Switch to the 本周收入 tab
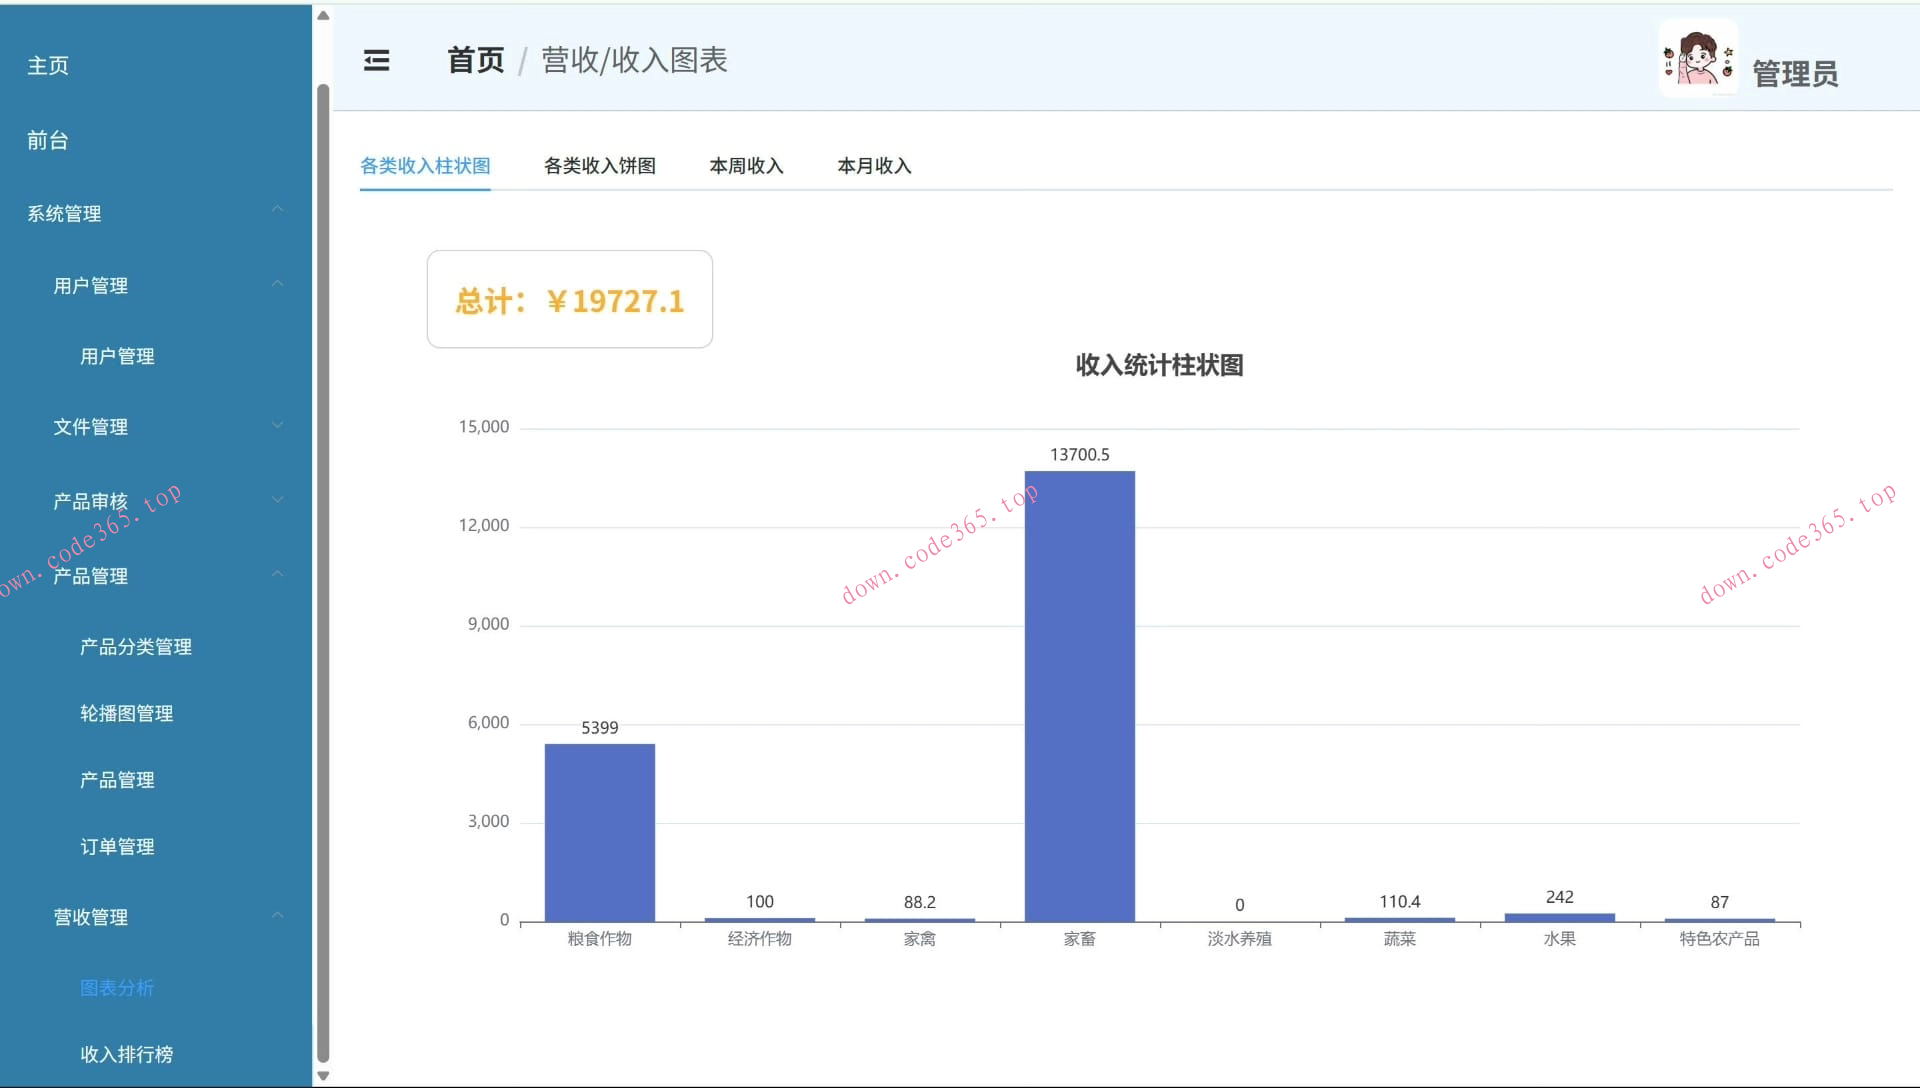Viewport: 1920px width, 1088px height. pos(746,166)
